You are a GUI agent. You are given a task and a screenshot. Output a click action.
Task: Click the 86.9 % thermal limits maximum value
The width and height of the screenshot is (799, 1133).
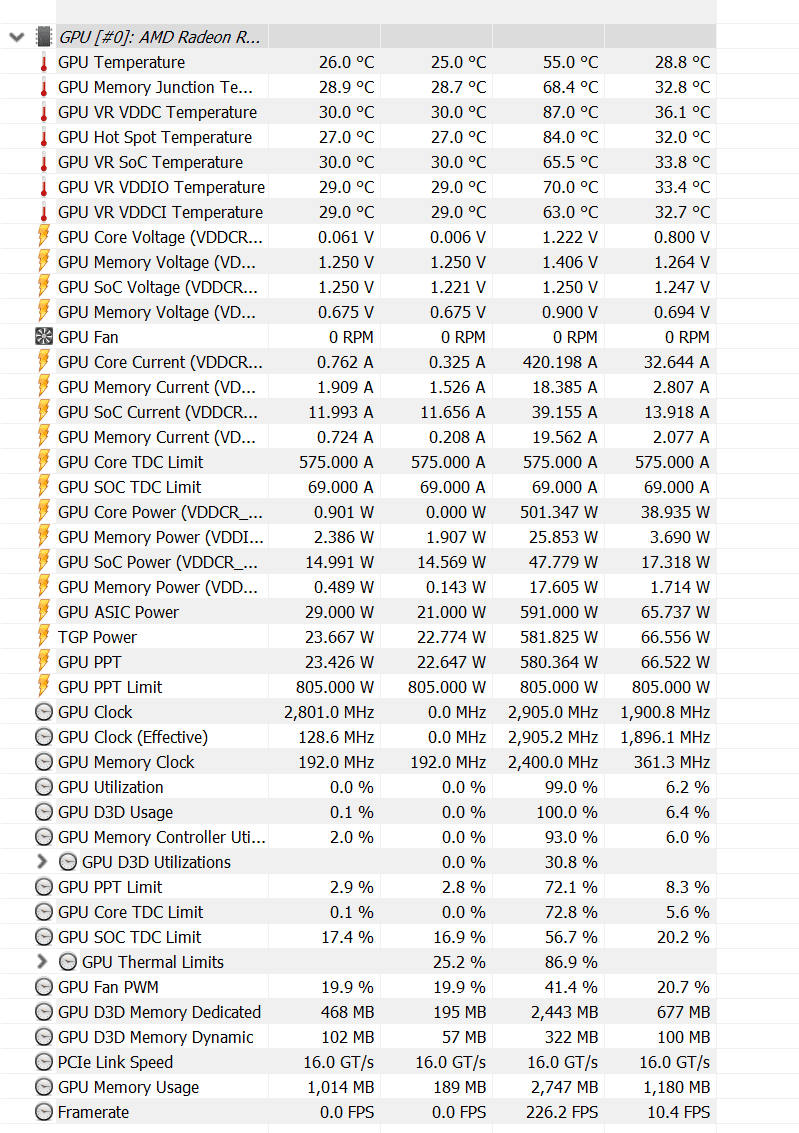click(571, 962)
